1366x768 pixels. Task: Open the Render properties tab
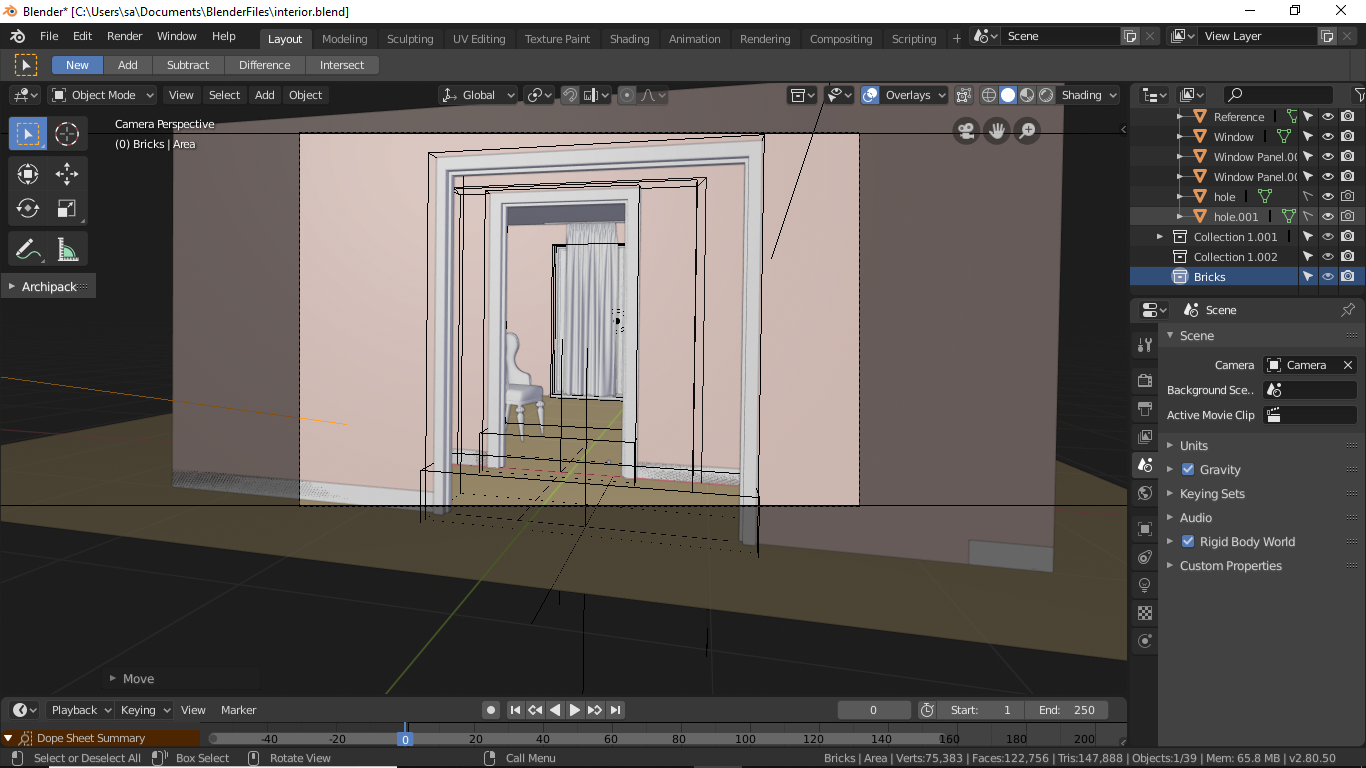coord(1145,381)
